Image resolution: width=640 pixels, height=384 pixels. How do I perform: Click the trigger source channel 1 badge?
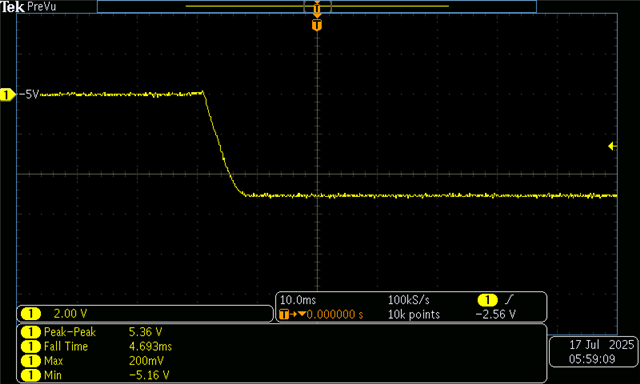coord(487,300)
